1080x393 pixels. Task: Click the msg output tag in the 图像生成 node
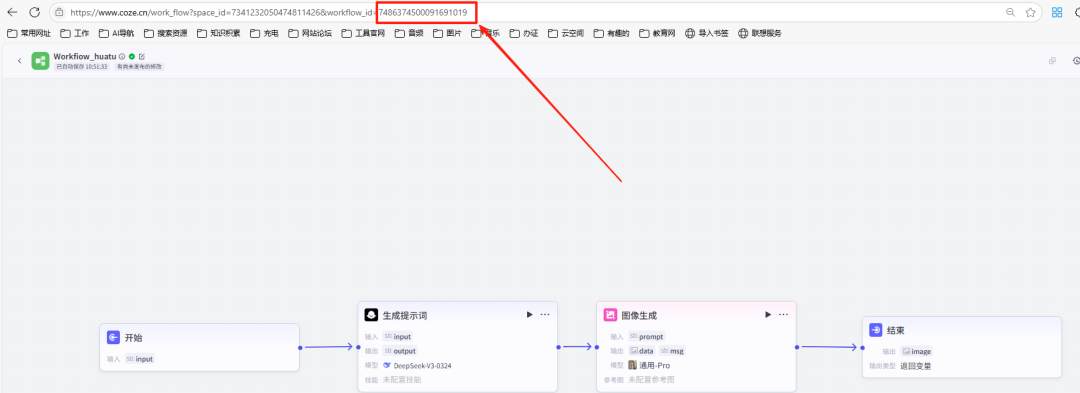point(672,351)
